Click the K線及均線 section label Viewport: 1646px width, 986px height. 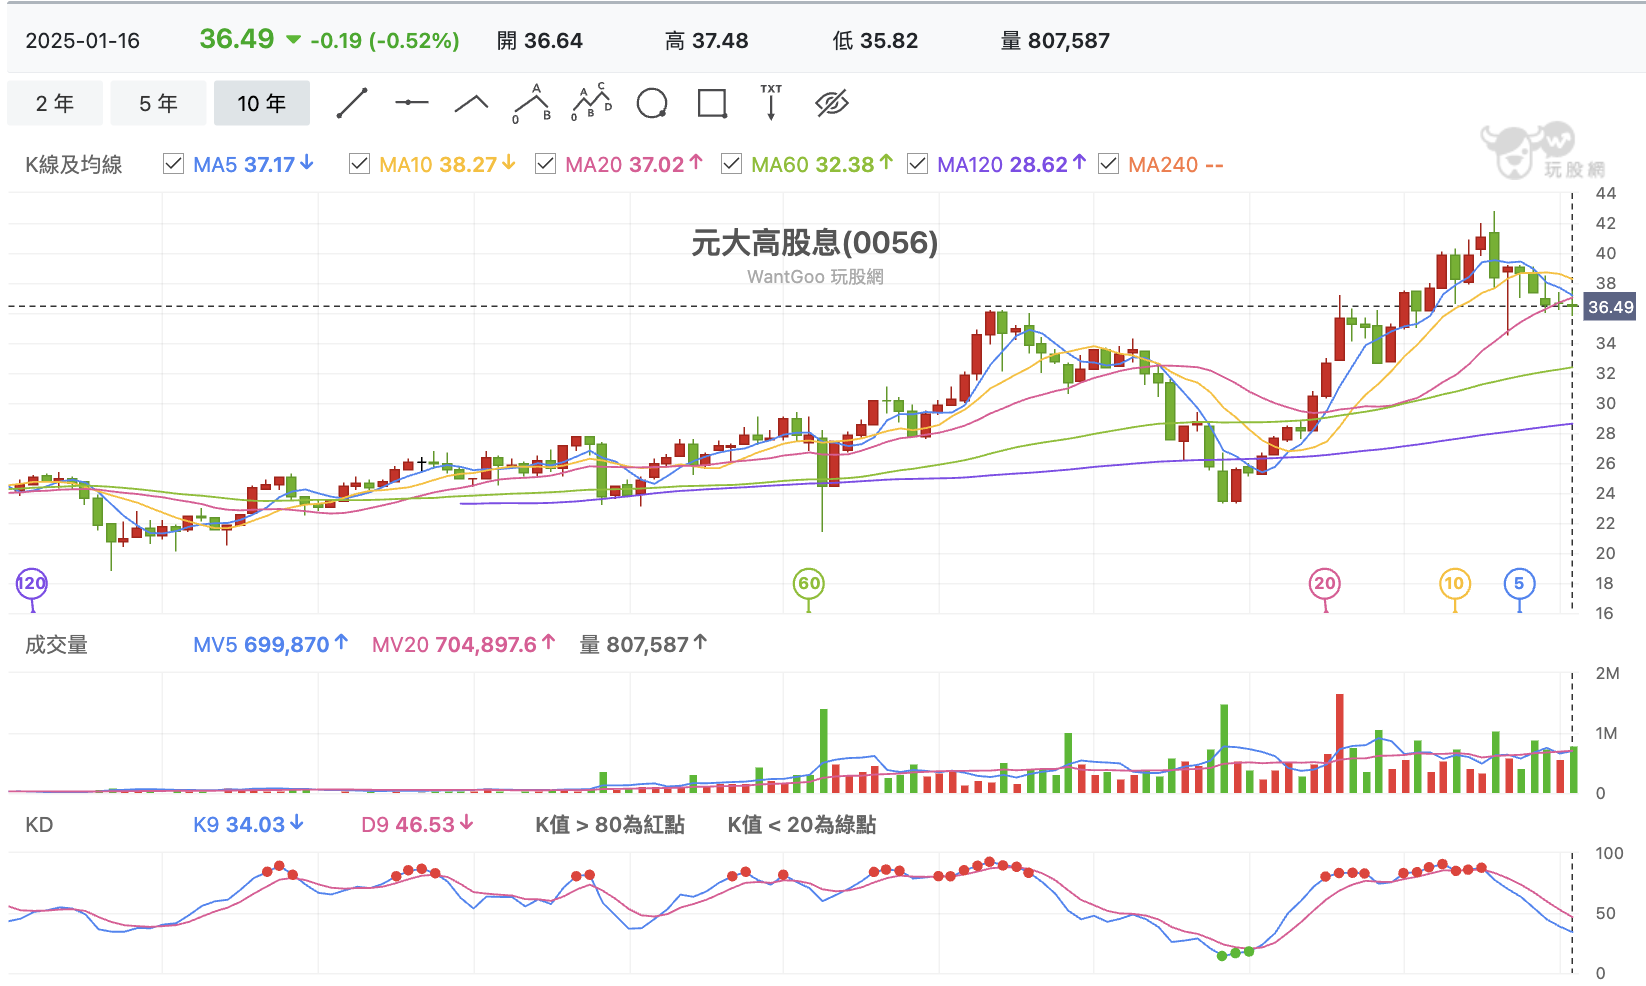[74, 164]
